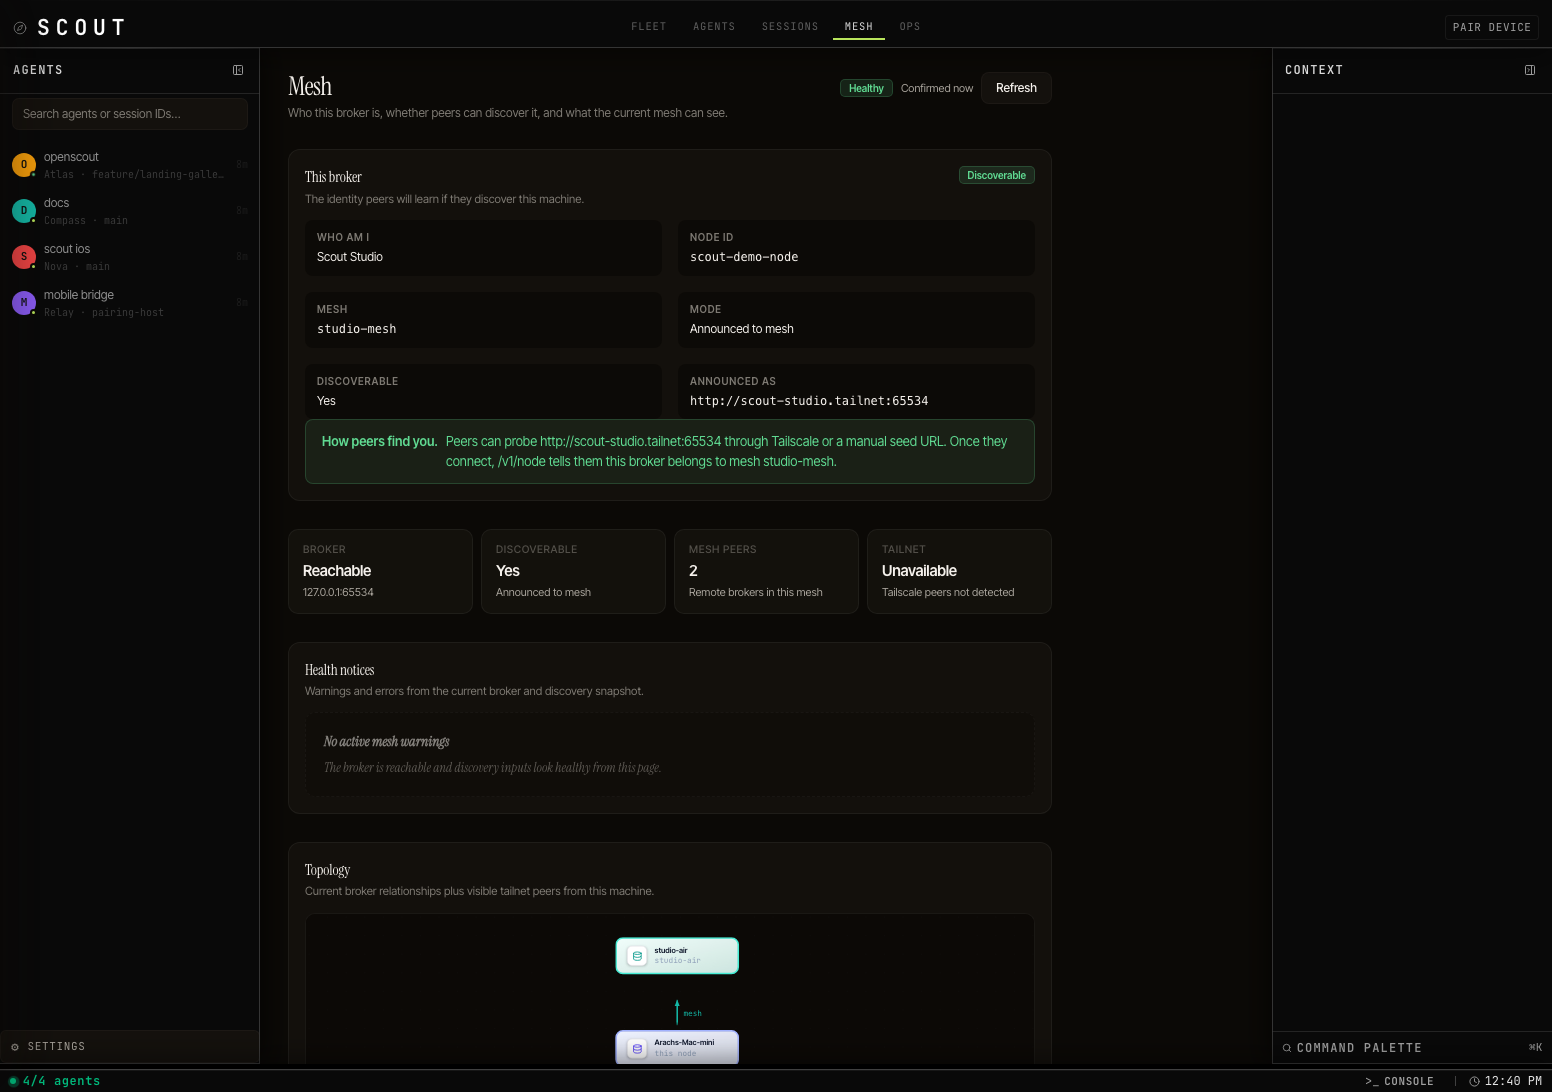Switch to the Sessions tab
This screenshot has height=1092, width=1552.
(790, 27)
